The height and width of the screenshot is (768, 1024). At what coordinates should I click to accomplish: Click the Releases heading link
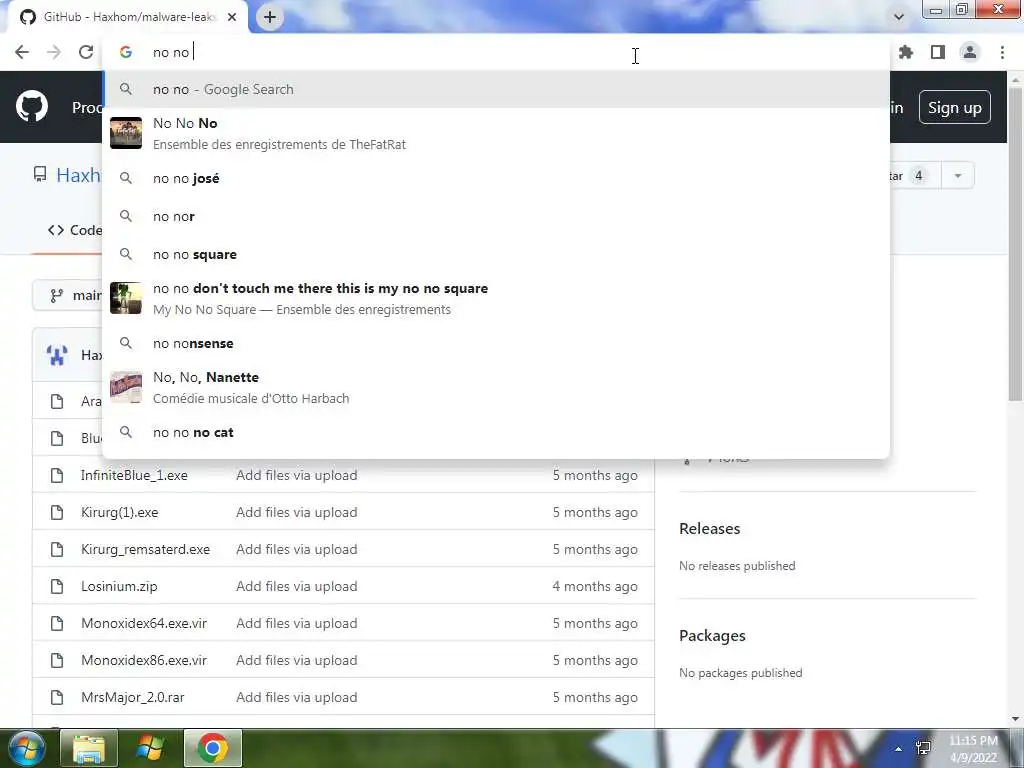click(x=709, y=528)
